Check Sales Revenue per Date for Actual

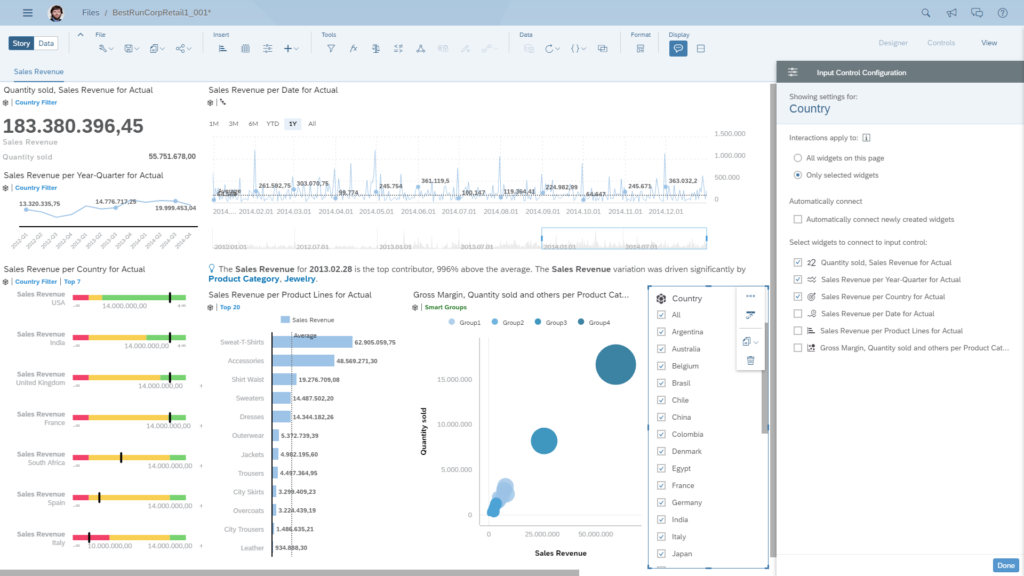(x=797, y=313)
